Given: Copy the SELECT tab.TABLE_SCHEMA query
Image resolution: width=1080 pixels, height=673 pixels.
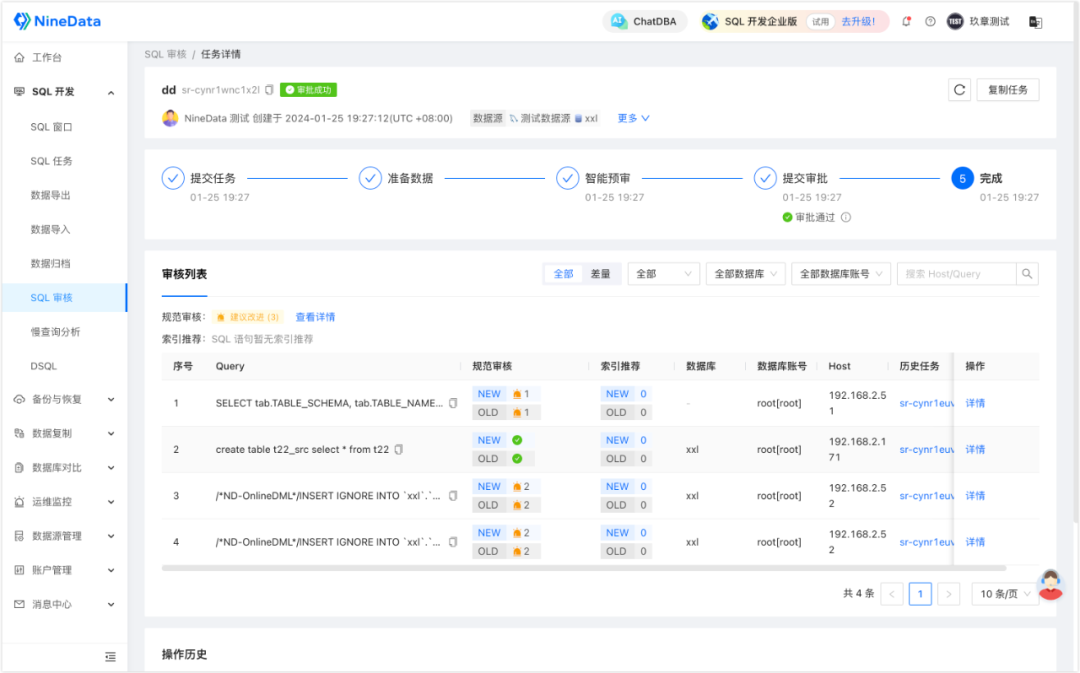Looking at the screenshot, I should click(x=453, y=403).
